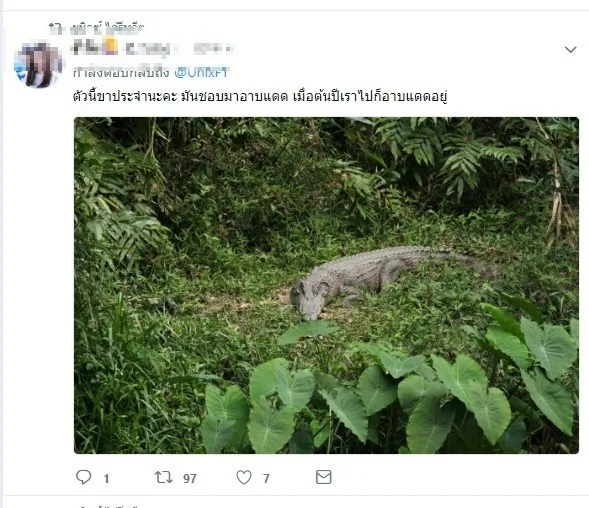Click the Thai replying-to label before @UnixFT
Viewport: 589px width, 508px height.
click(x=121, y=72)
